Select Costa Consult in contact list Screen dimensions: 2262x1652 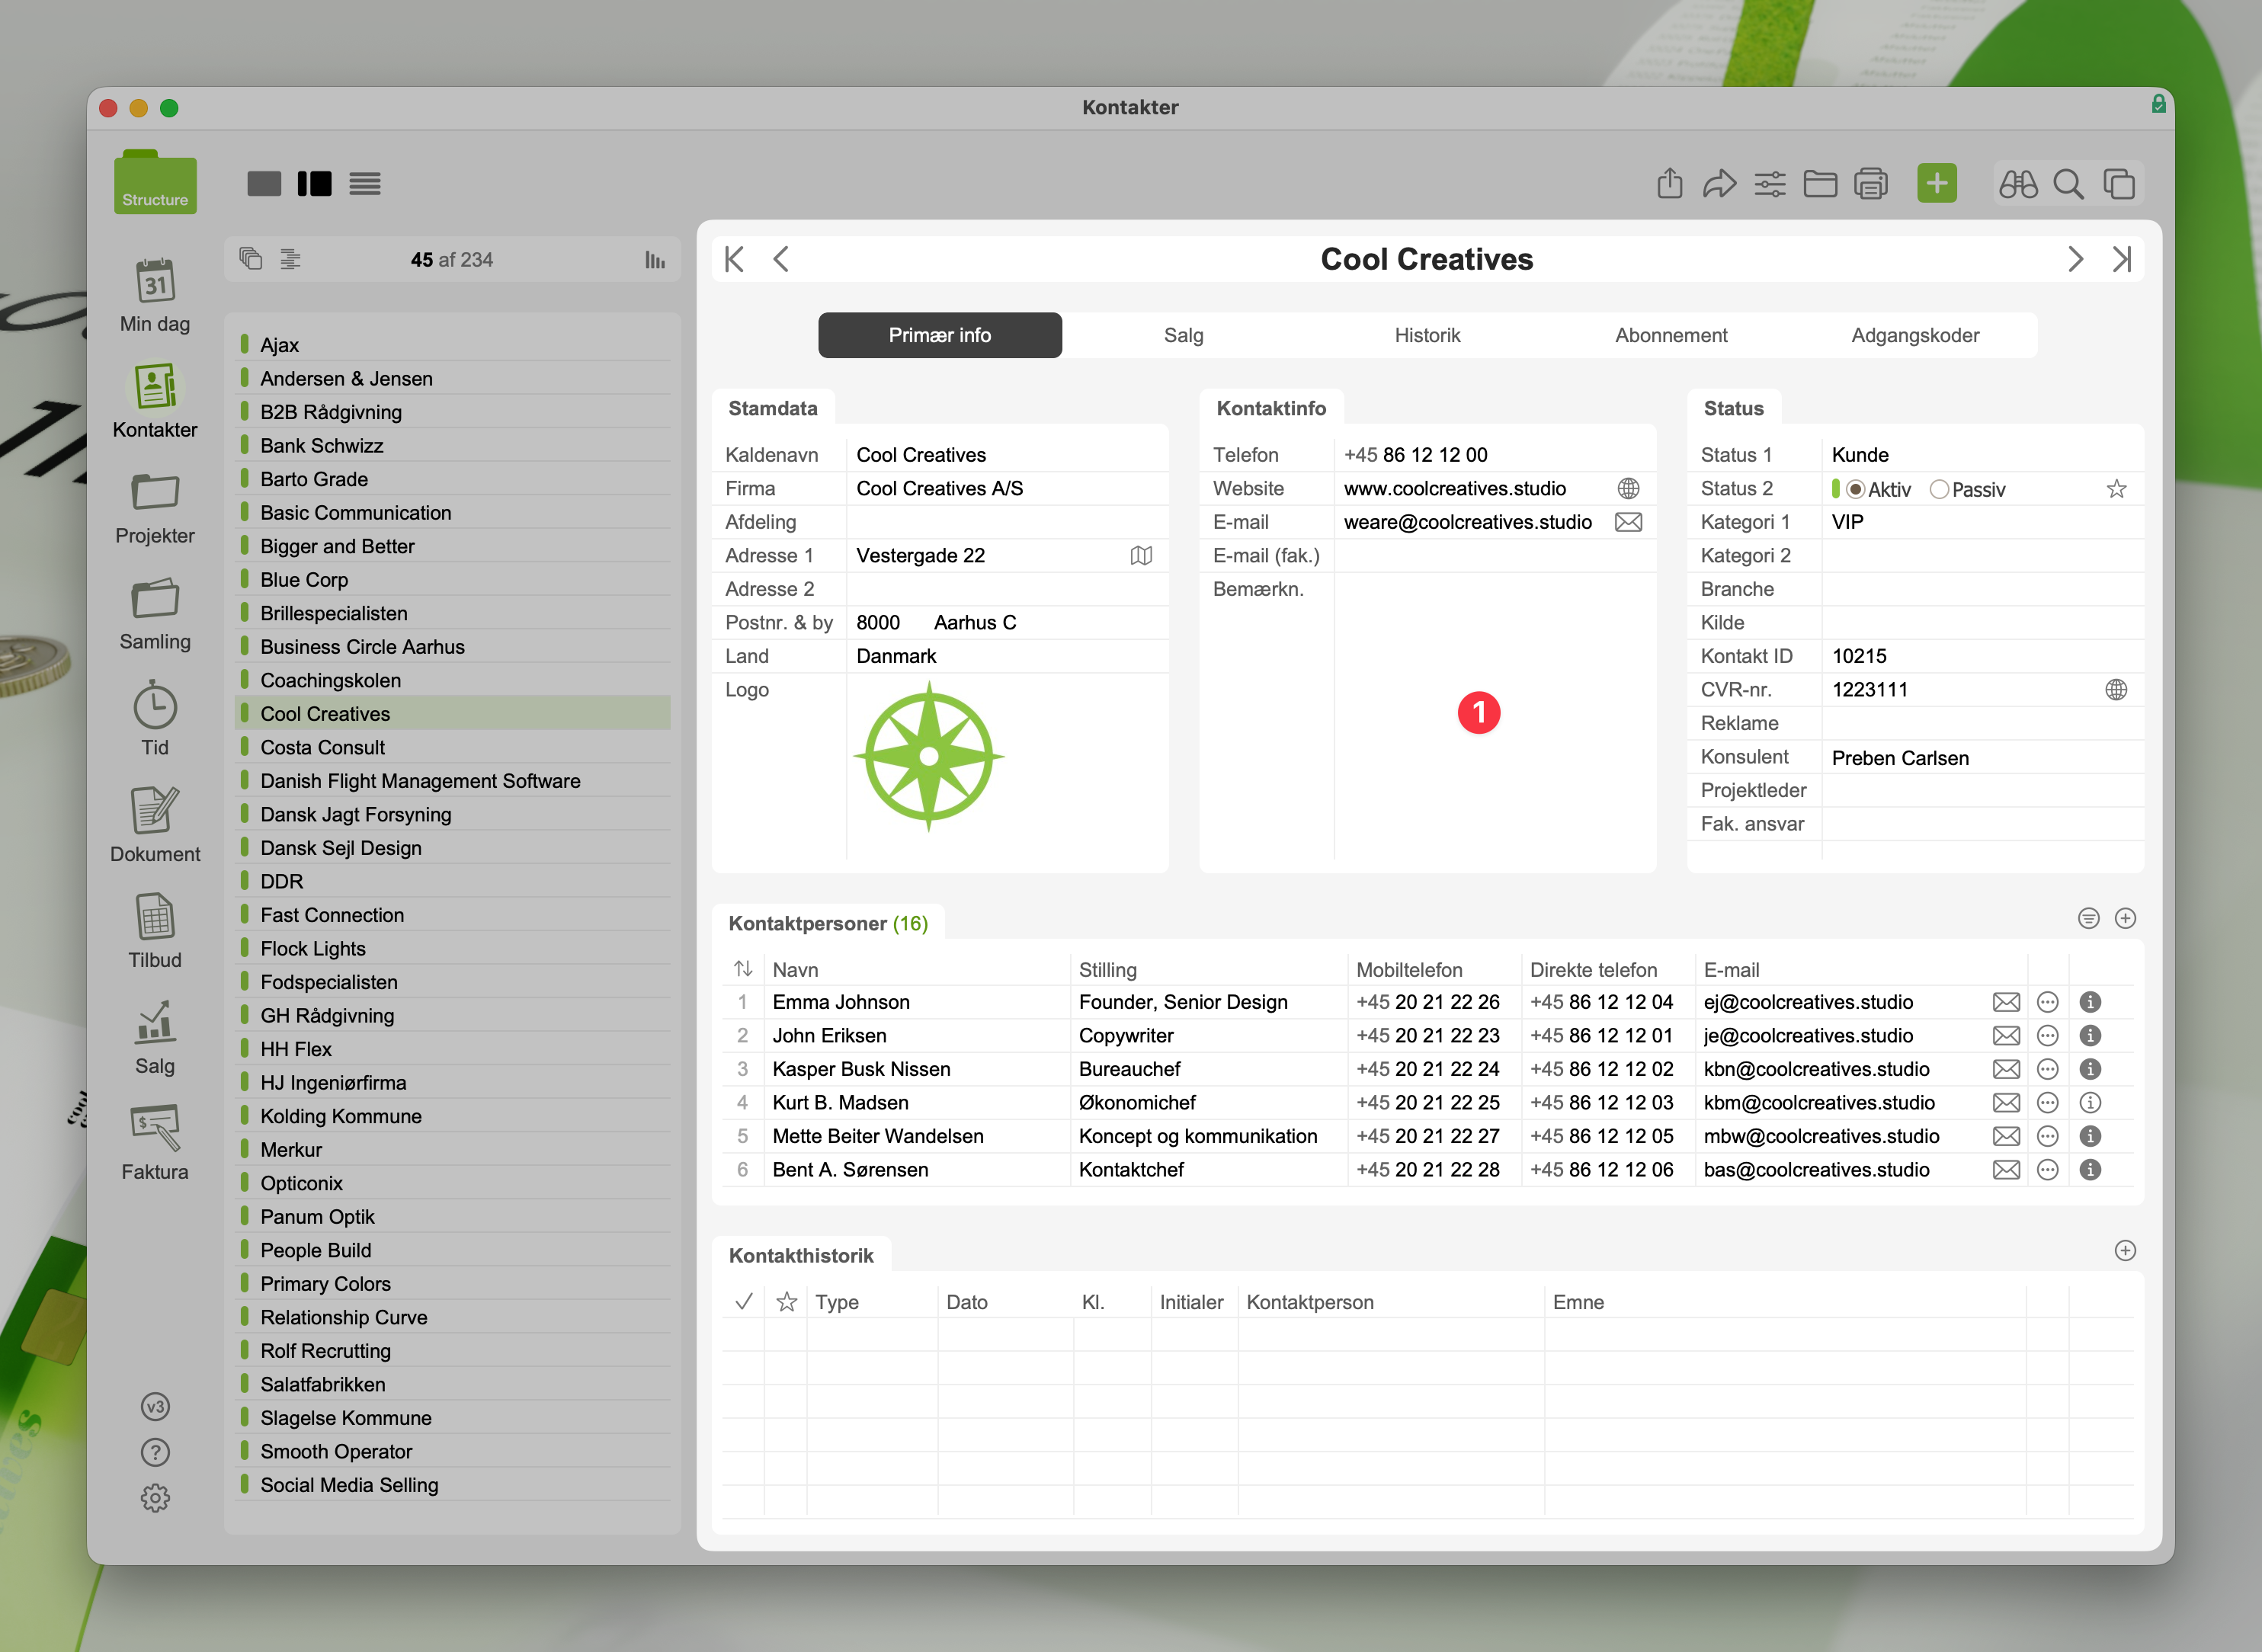(x=323, y=748)
